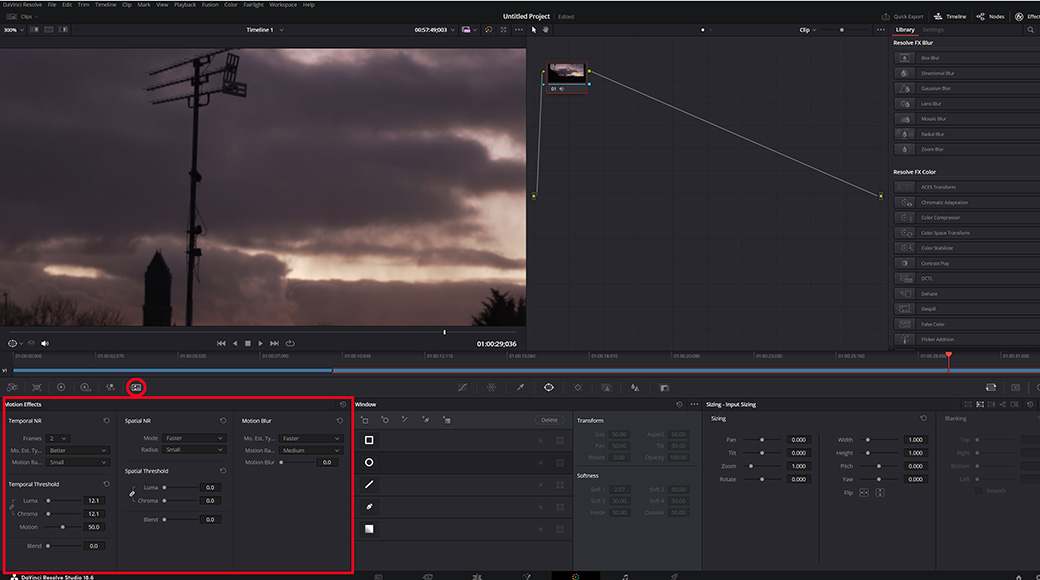Flip image horizontally in Sizing
The image size is (1040, 580).
pos(864,493)
